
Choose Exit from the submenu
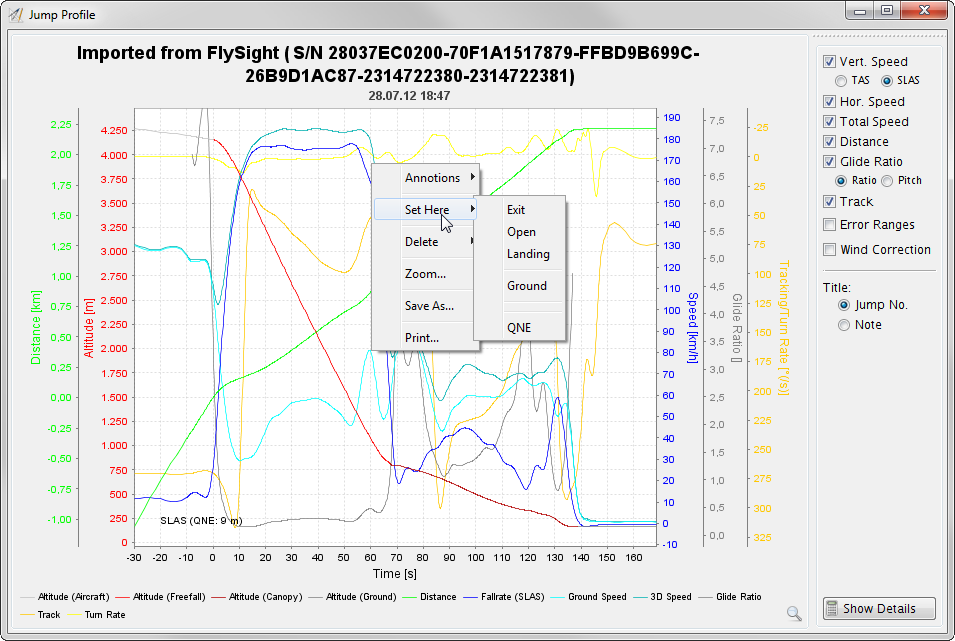pos(516,210)
